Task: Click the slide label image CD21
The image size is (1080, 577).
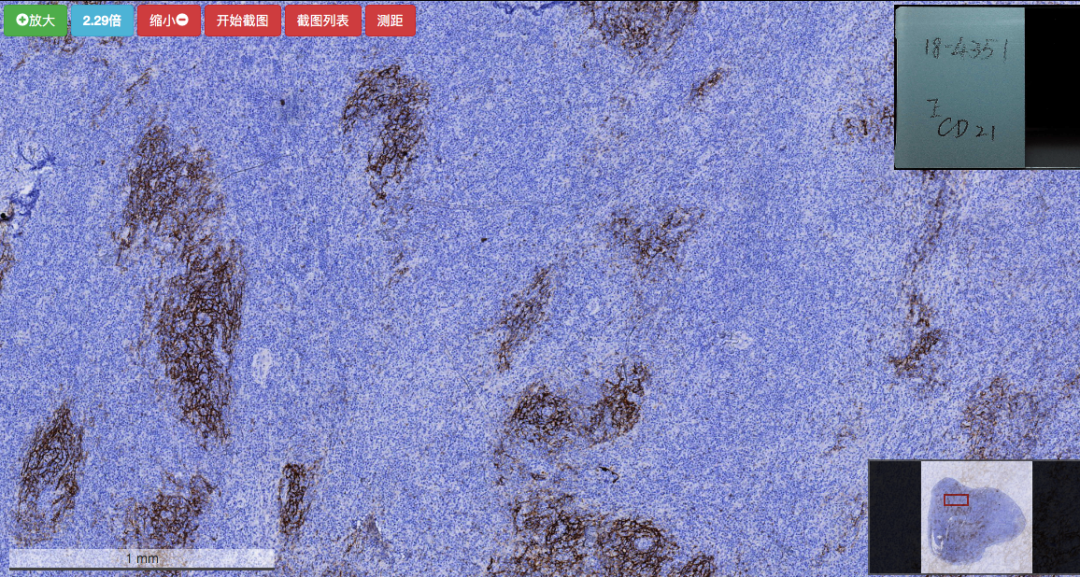Action: coord(986,87)
